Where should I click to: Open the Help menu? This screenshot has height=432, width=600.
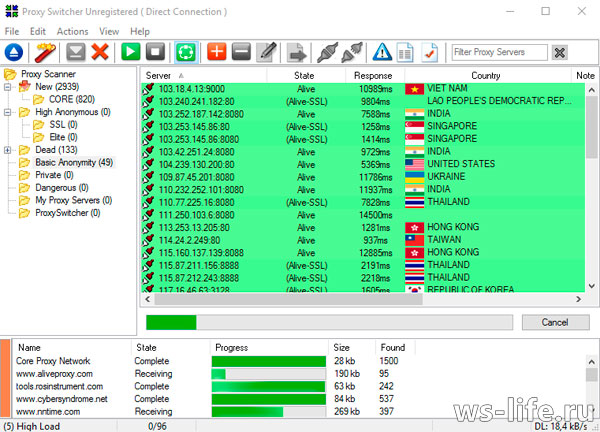[140, 31]
